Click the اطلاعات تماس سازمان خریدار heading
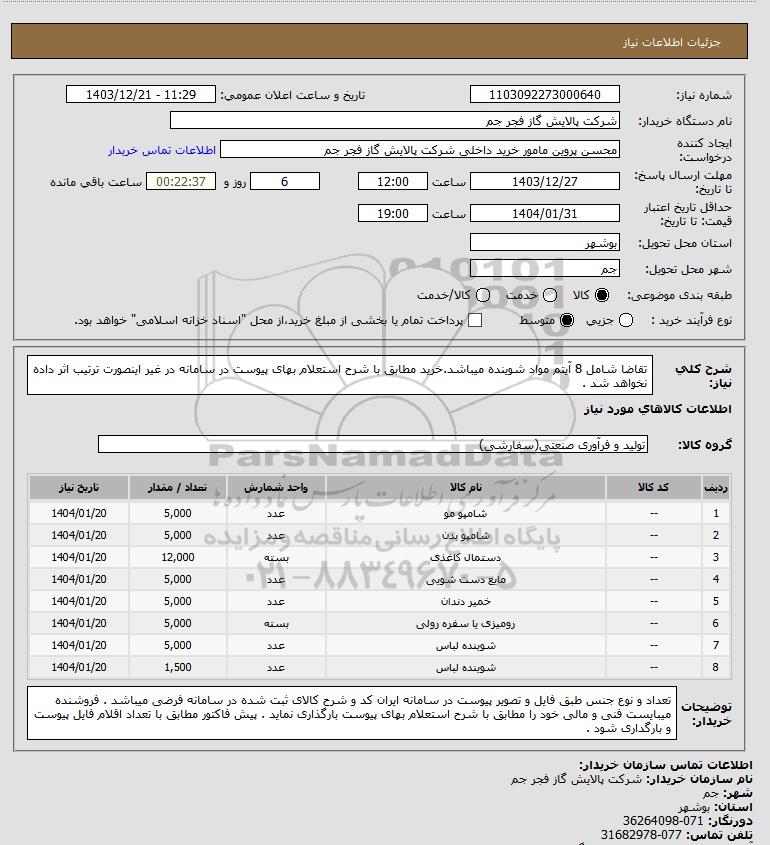This screenshot has width=770, height=845. point(665,765)
